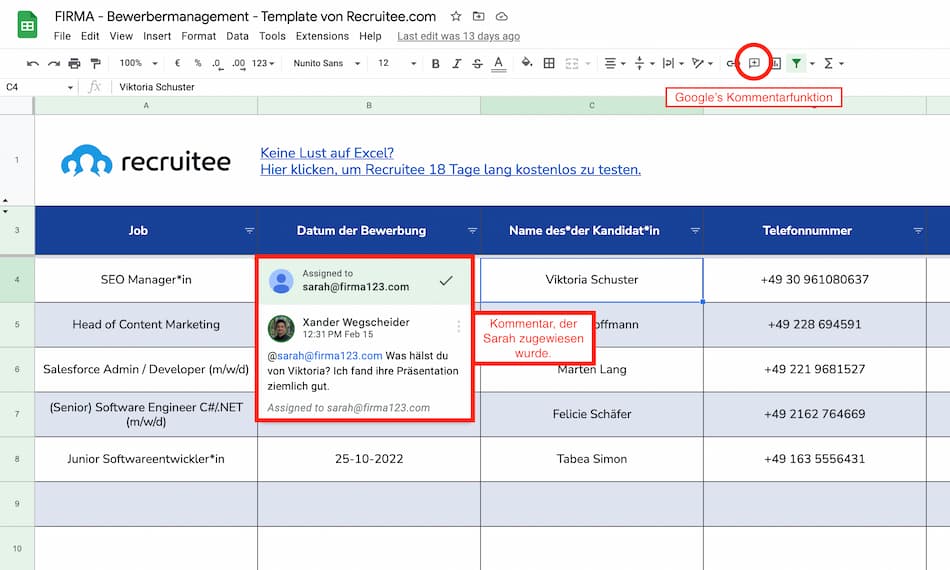Star the document with star icon

[x=456, y=16]
